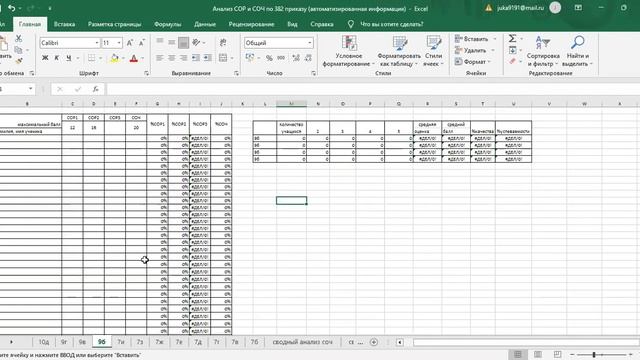The height and width of the screenshot is (360, 640).
Task: Decrease font size with the small A icon
Action: tap(142, 43)
